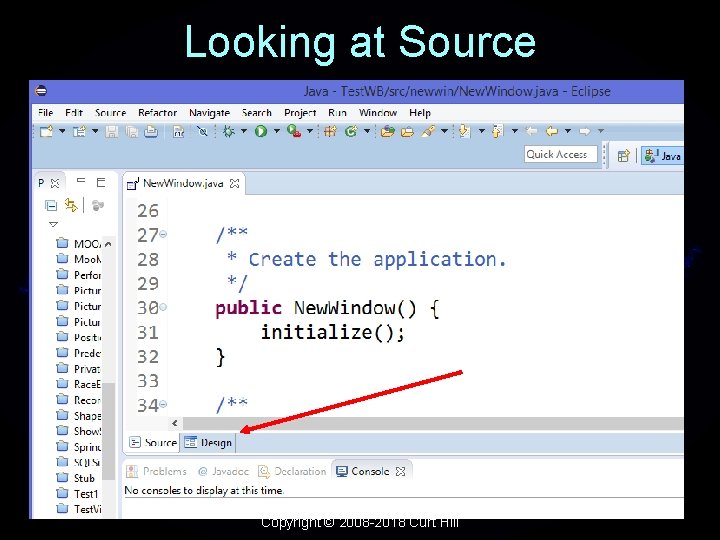This screenshot has width=720, height=540.
Task: Toggle Skip All Breakpoints icon
Action: 202,132
